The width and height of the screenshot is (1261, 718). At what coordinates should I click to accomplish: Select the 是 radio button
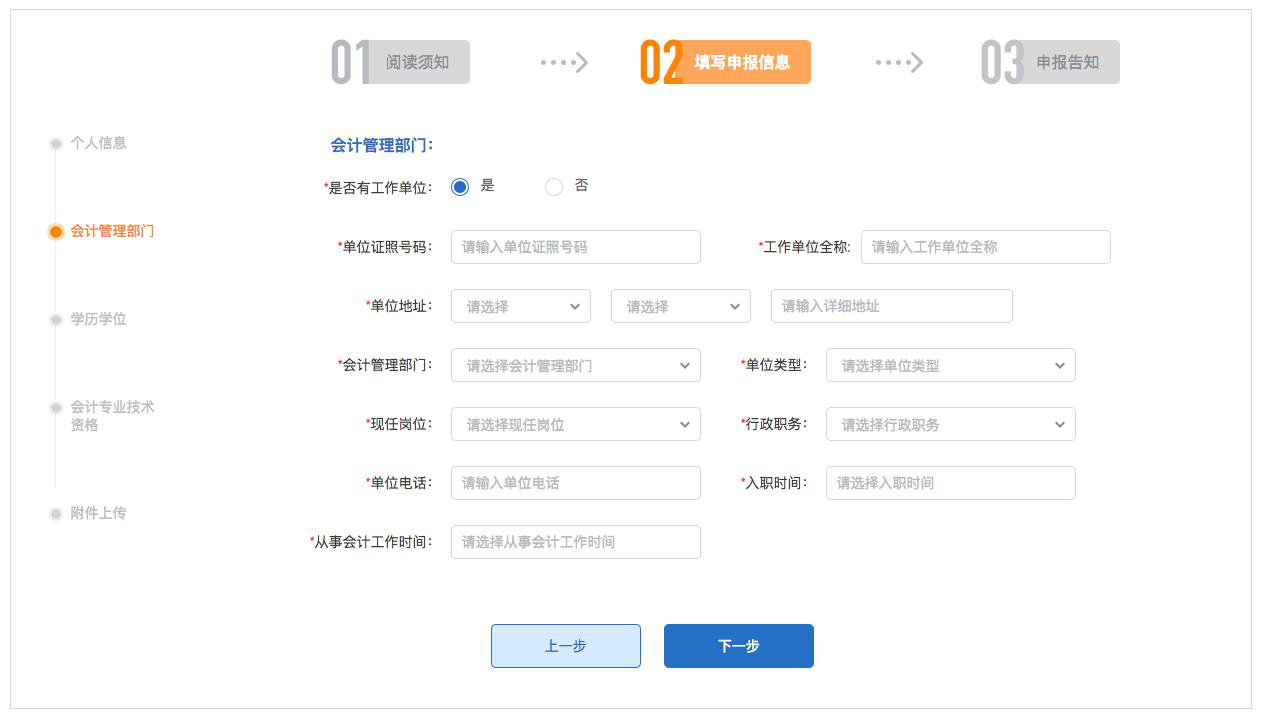[x=460, y=187]
